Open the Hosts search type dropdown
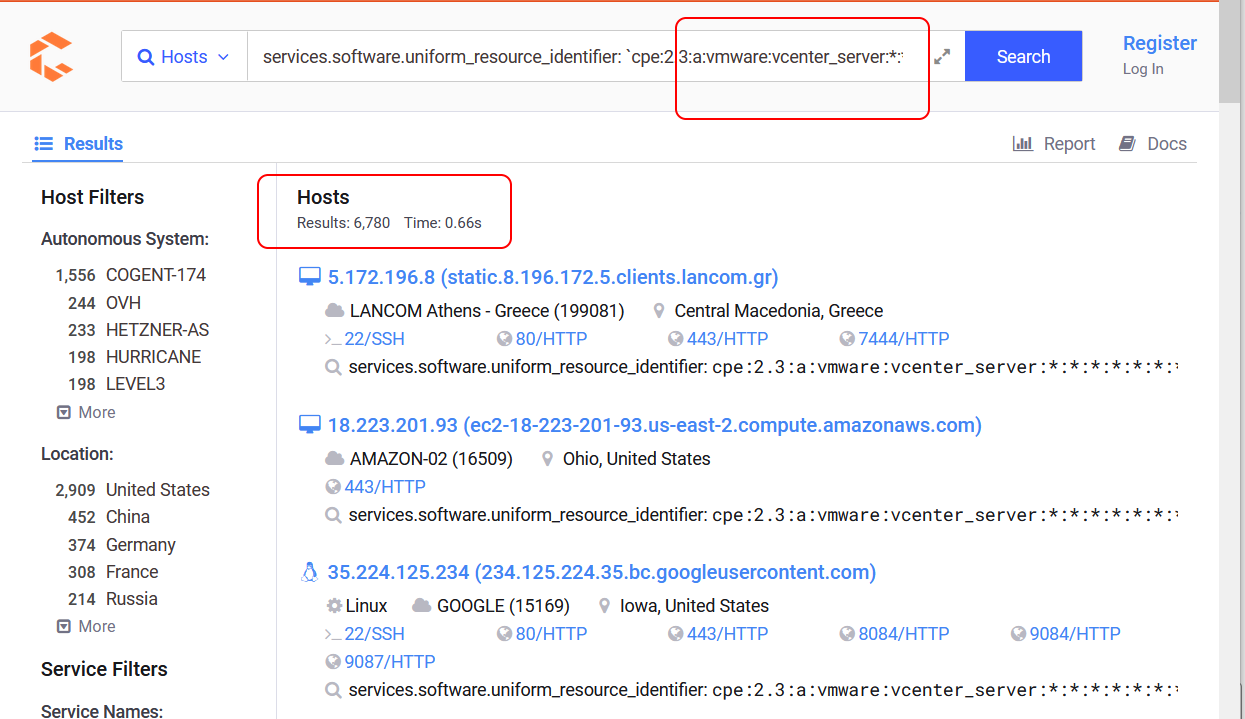Image resolution: width=1245 pixels, height=719 pixels. tap(184, 57)
